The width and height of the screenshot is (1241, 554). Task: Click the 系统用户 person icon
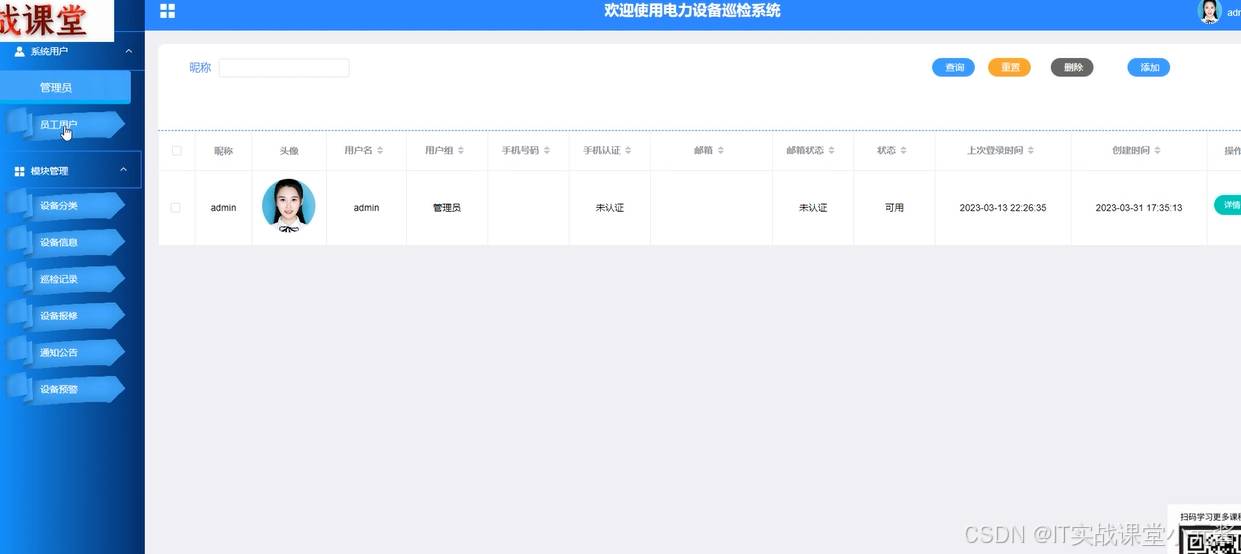19,51
